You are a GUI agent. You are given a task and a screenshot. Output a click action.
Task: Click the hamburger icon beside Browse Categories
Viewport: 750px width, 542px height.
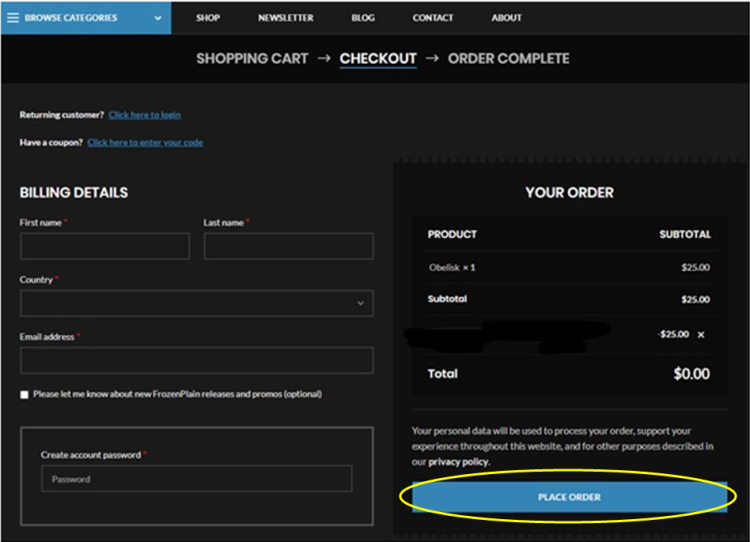point(13,18)
